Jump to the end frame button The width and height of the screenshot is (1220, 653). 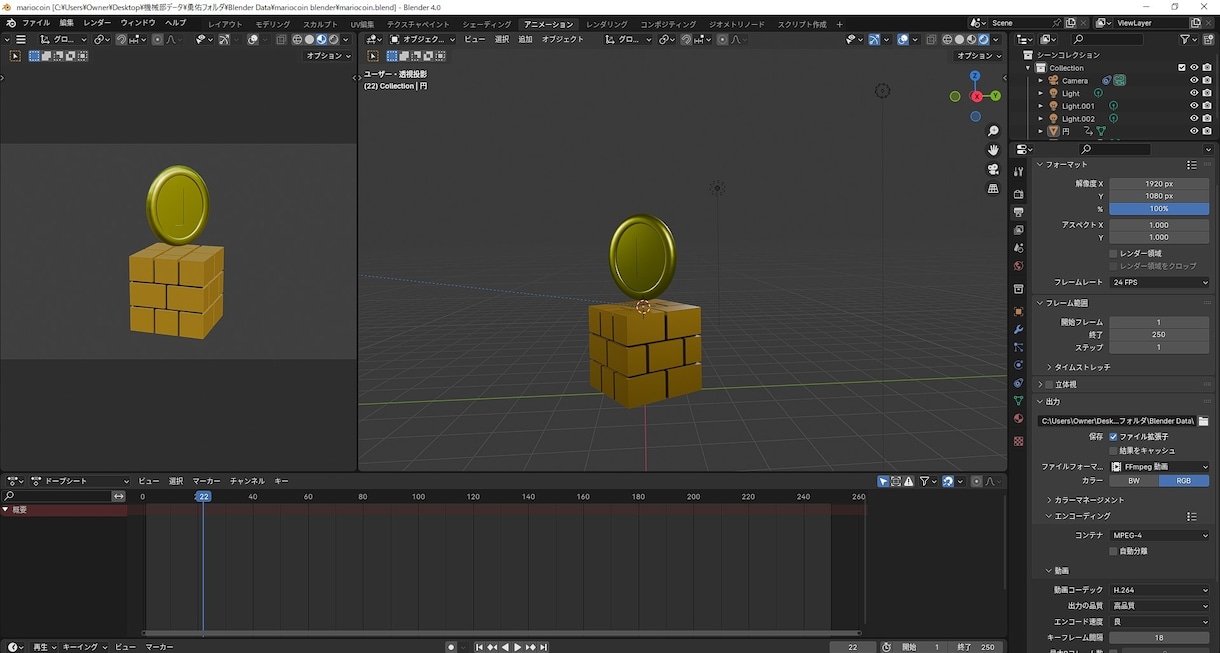click(x=543, y=647)
